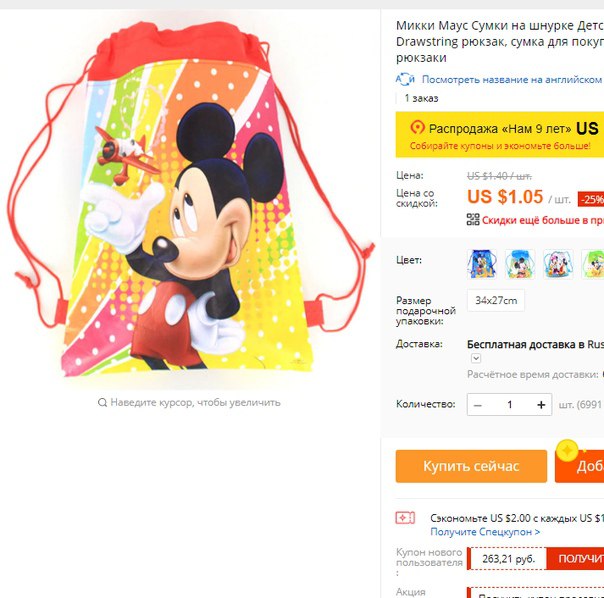
Task: Open the Посмотреть название на английском link
Action: pos(512,79)
